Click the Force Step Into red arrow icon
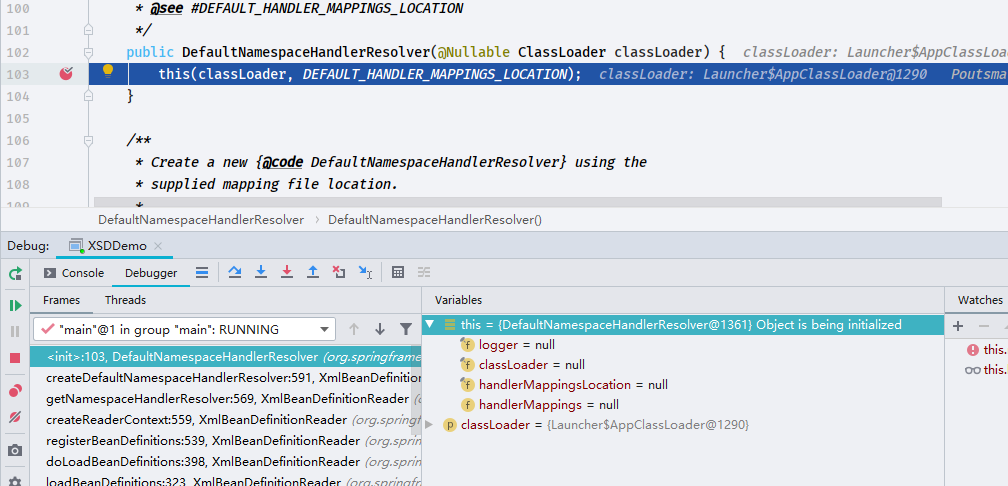Image resolution: width=1008 pixels, height=486 pixels. (287, 273)
